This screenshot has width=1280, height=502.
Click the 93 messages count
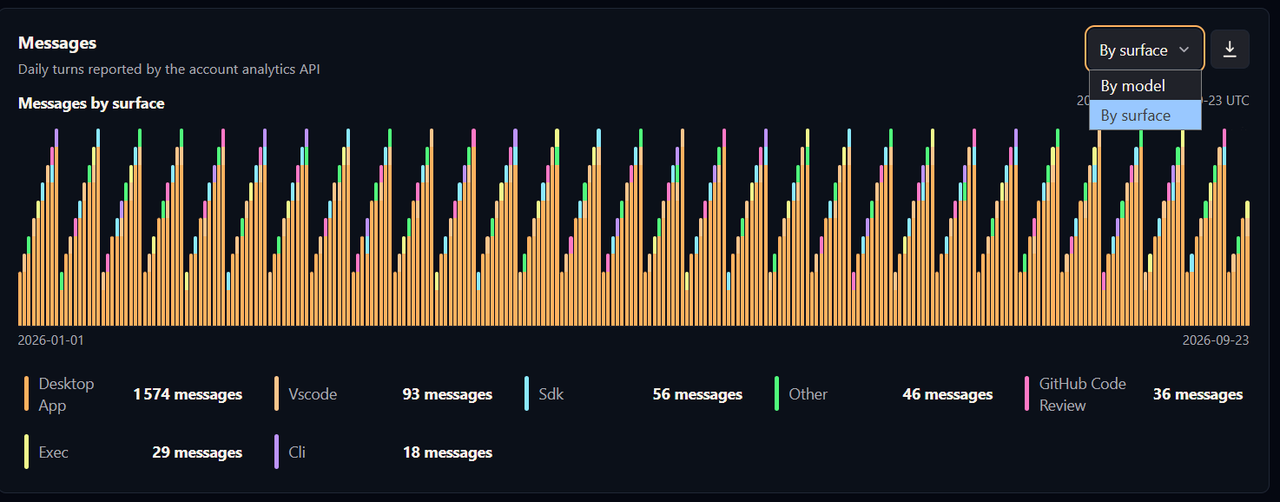(448, 394)
